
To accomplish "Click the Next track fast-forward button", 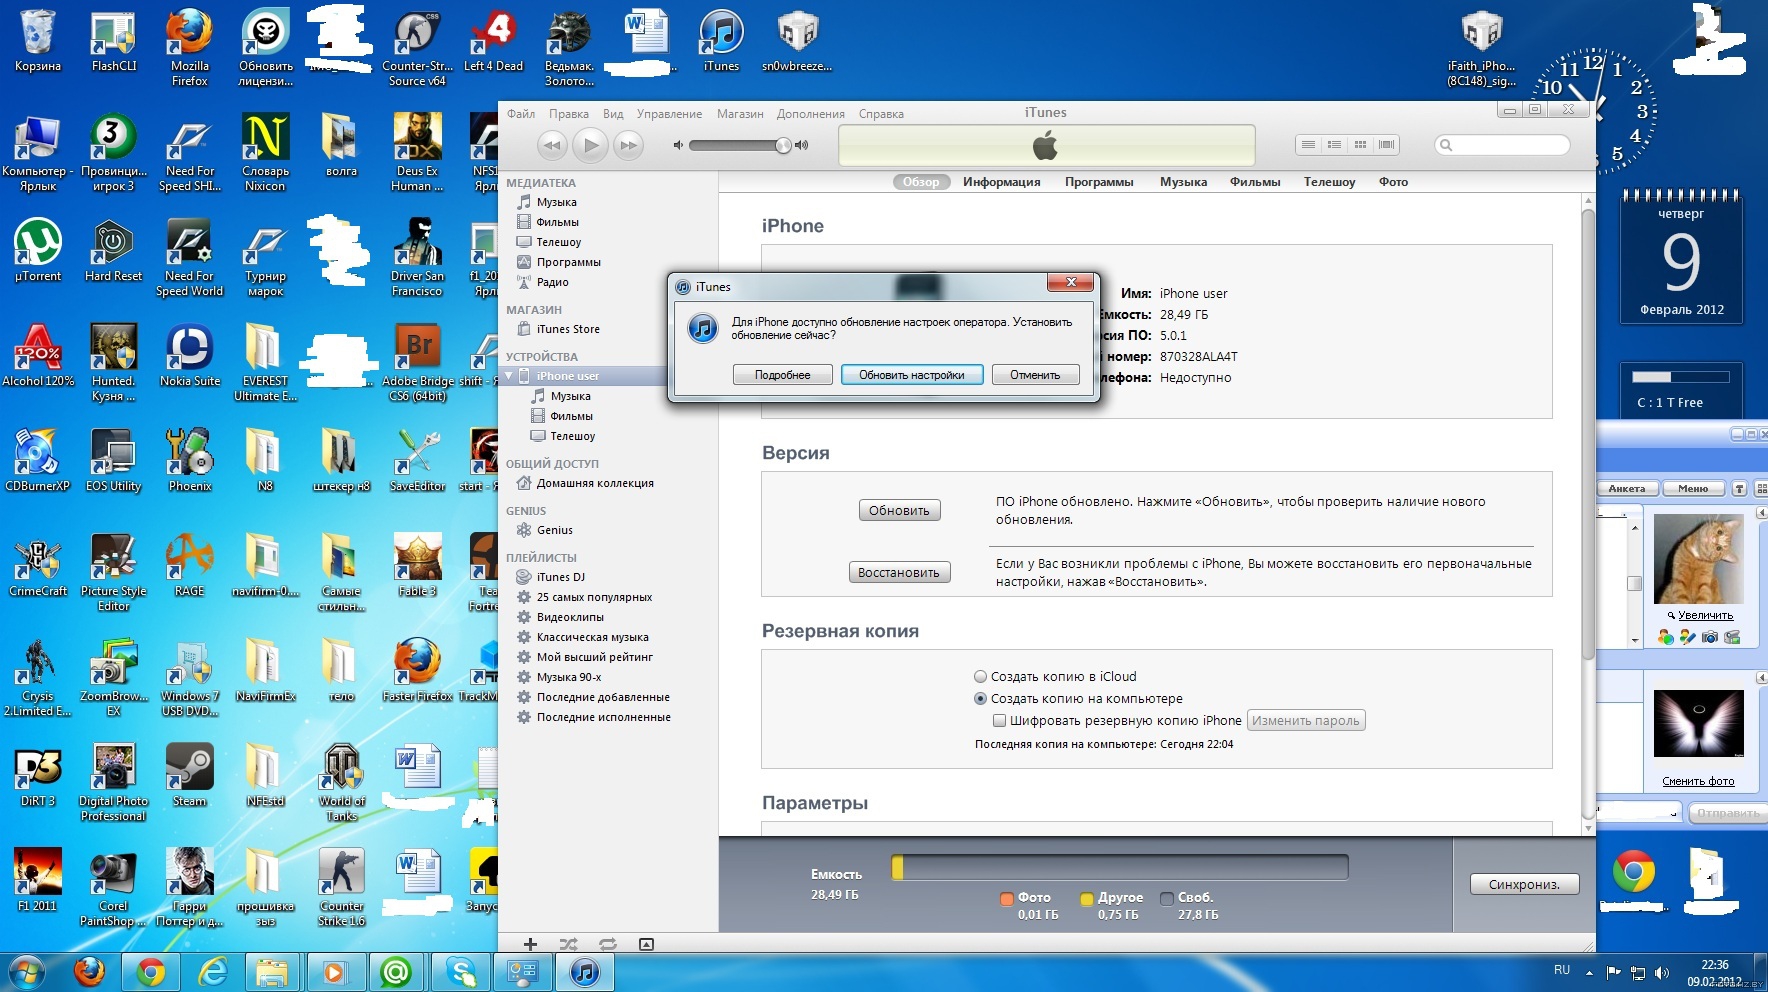I will pyautogui.click(x=628, y=145).
